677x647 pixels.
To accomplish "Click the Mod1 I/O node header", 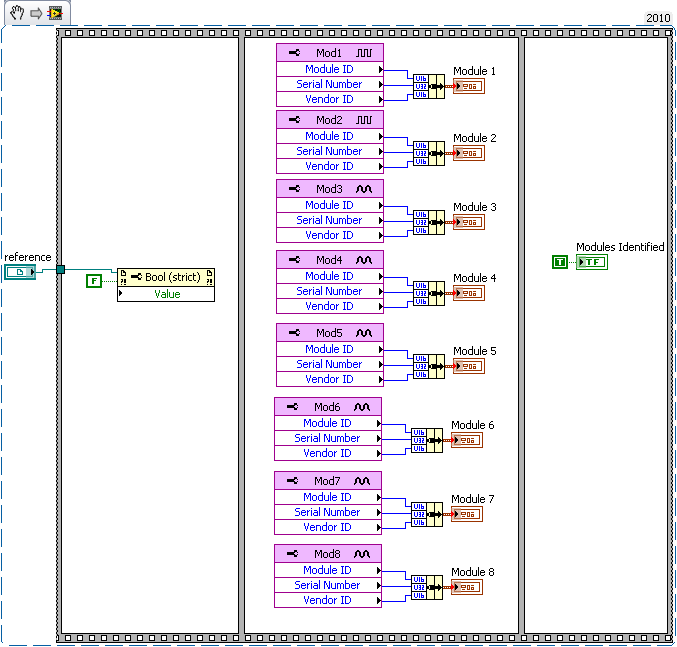I will coord(330,53).
